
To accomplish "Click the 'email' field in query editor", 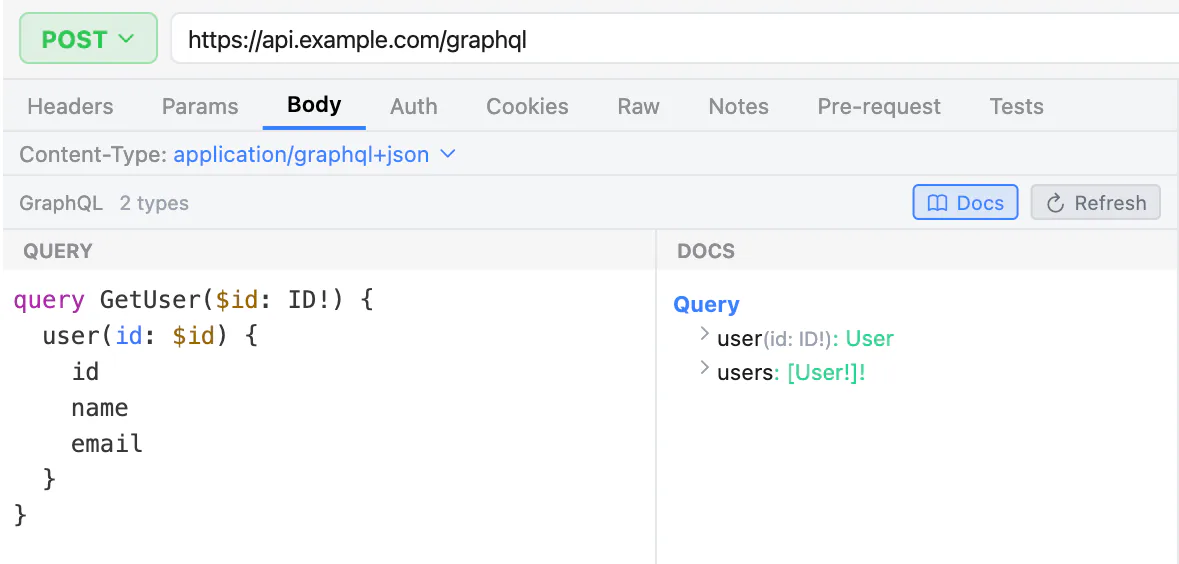I will pyautogui.click(x=107, y=444).
